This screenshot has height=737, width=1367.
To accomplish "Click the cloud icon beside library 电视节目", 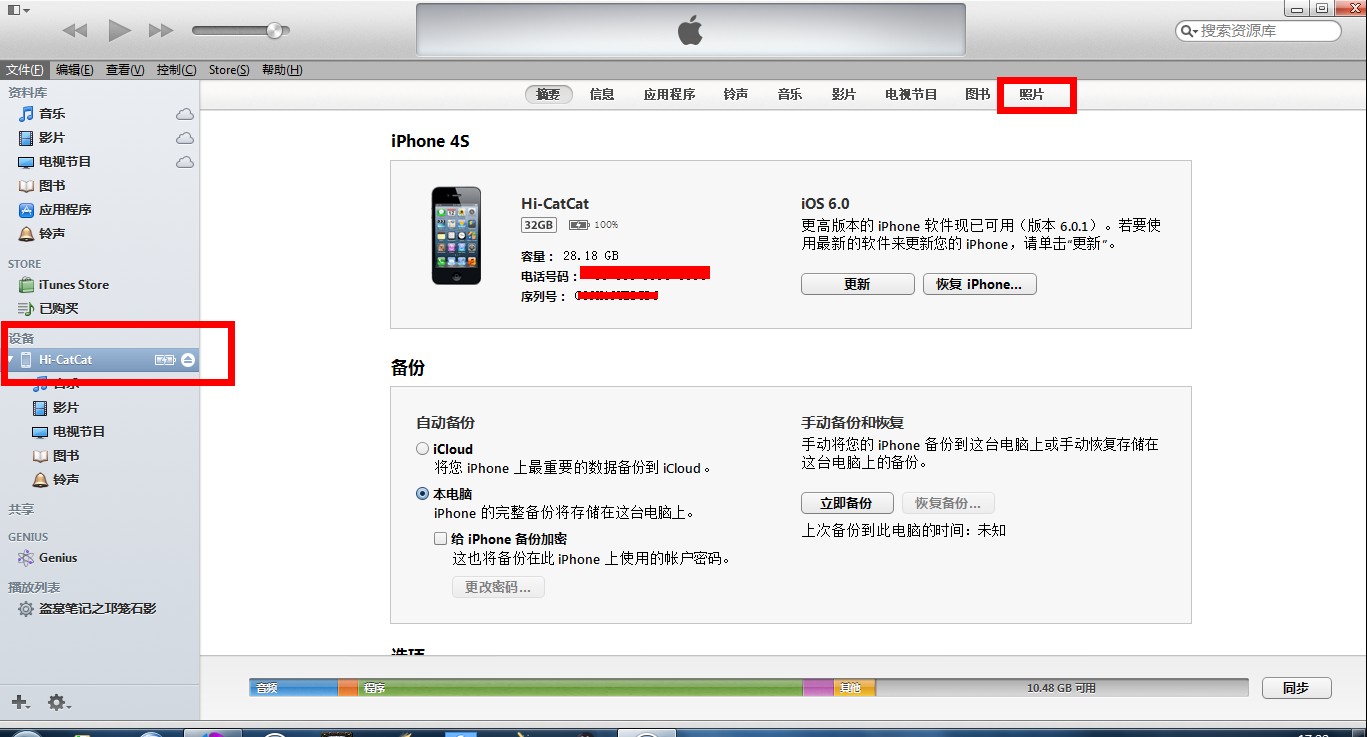I will [185, 162].
